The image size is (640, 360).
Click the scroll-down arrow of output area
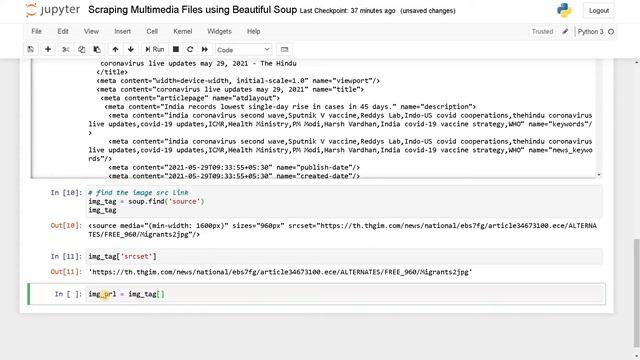[598, 175]
